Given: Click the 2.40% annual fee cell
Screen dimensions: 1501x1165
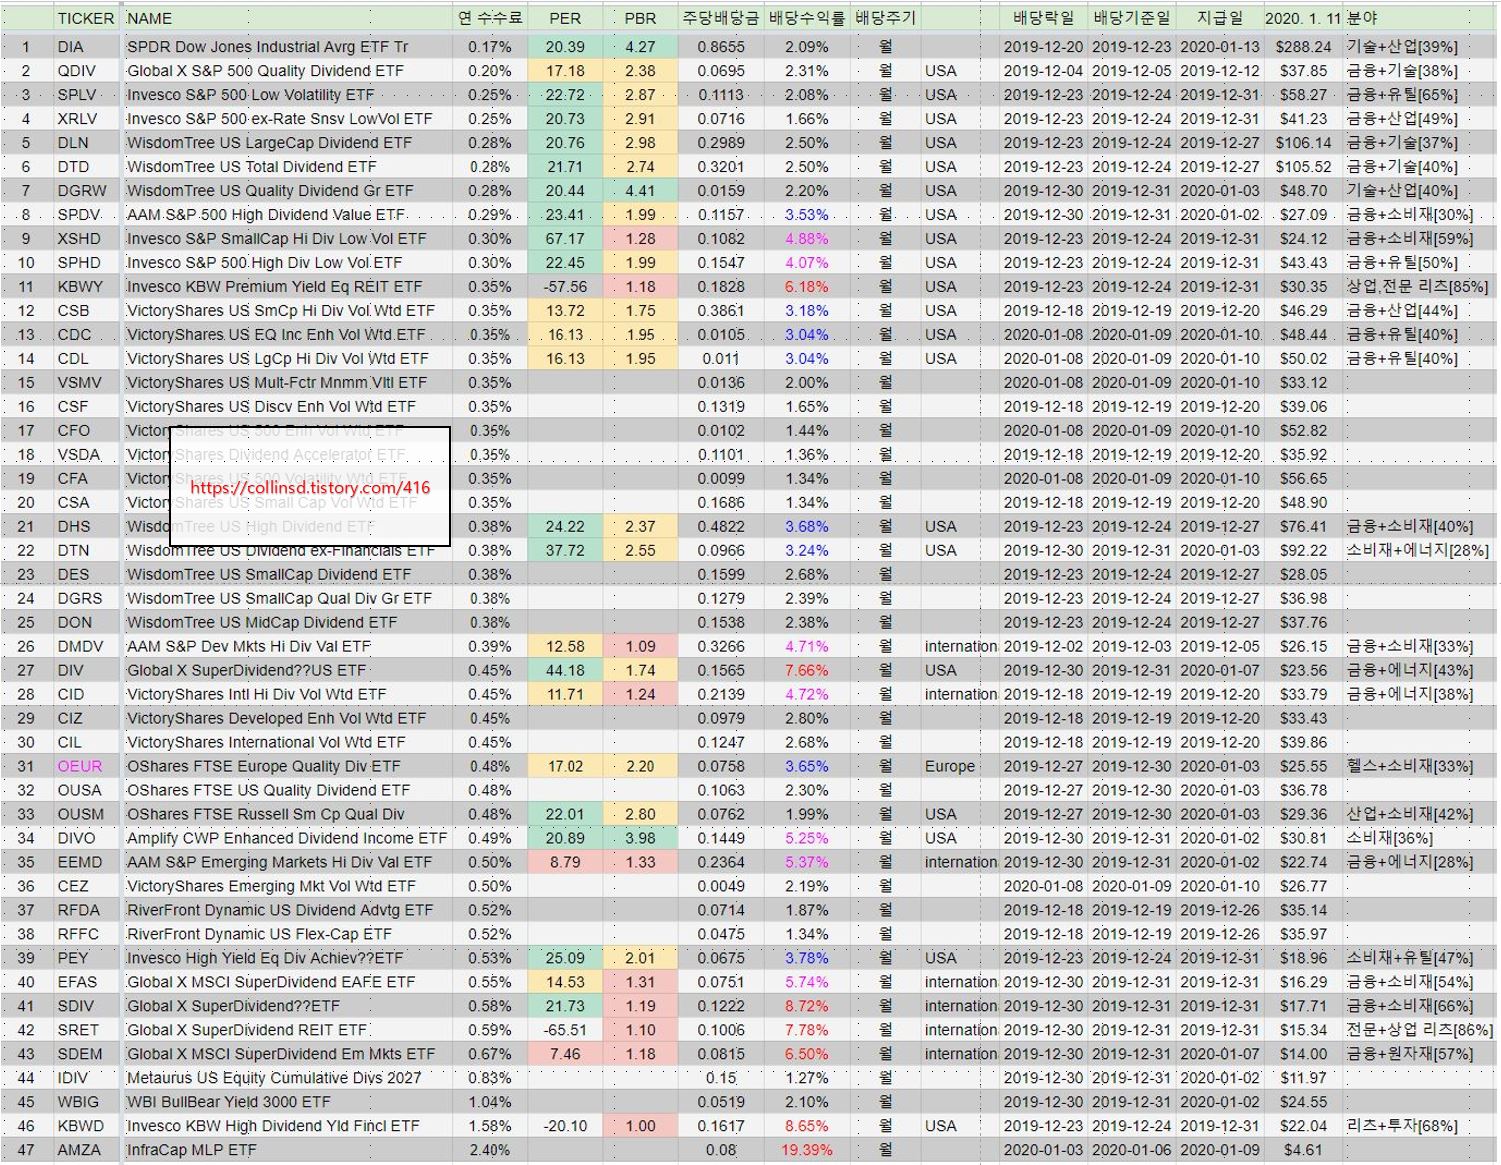Looking at the screenshot, I should pyautogui.click(x=489, y=1150).
